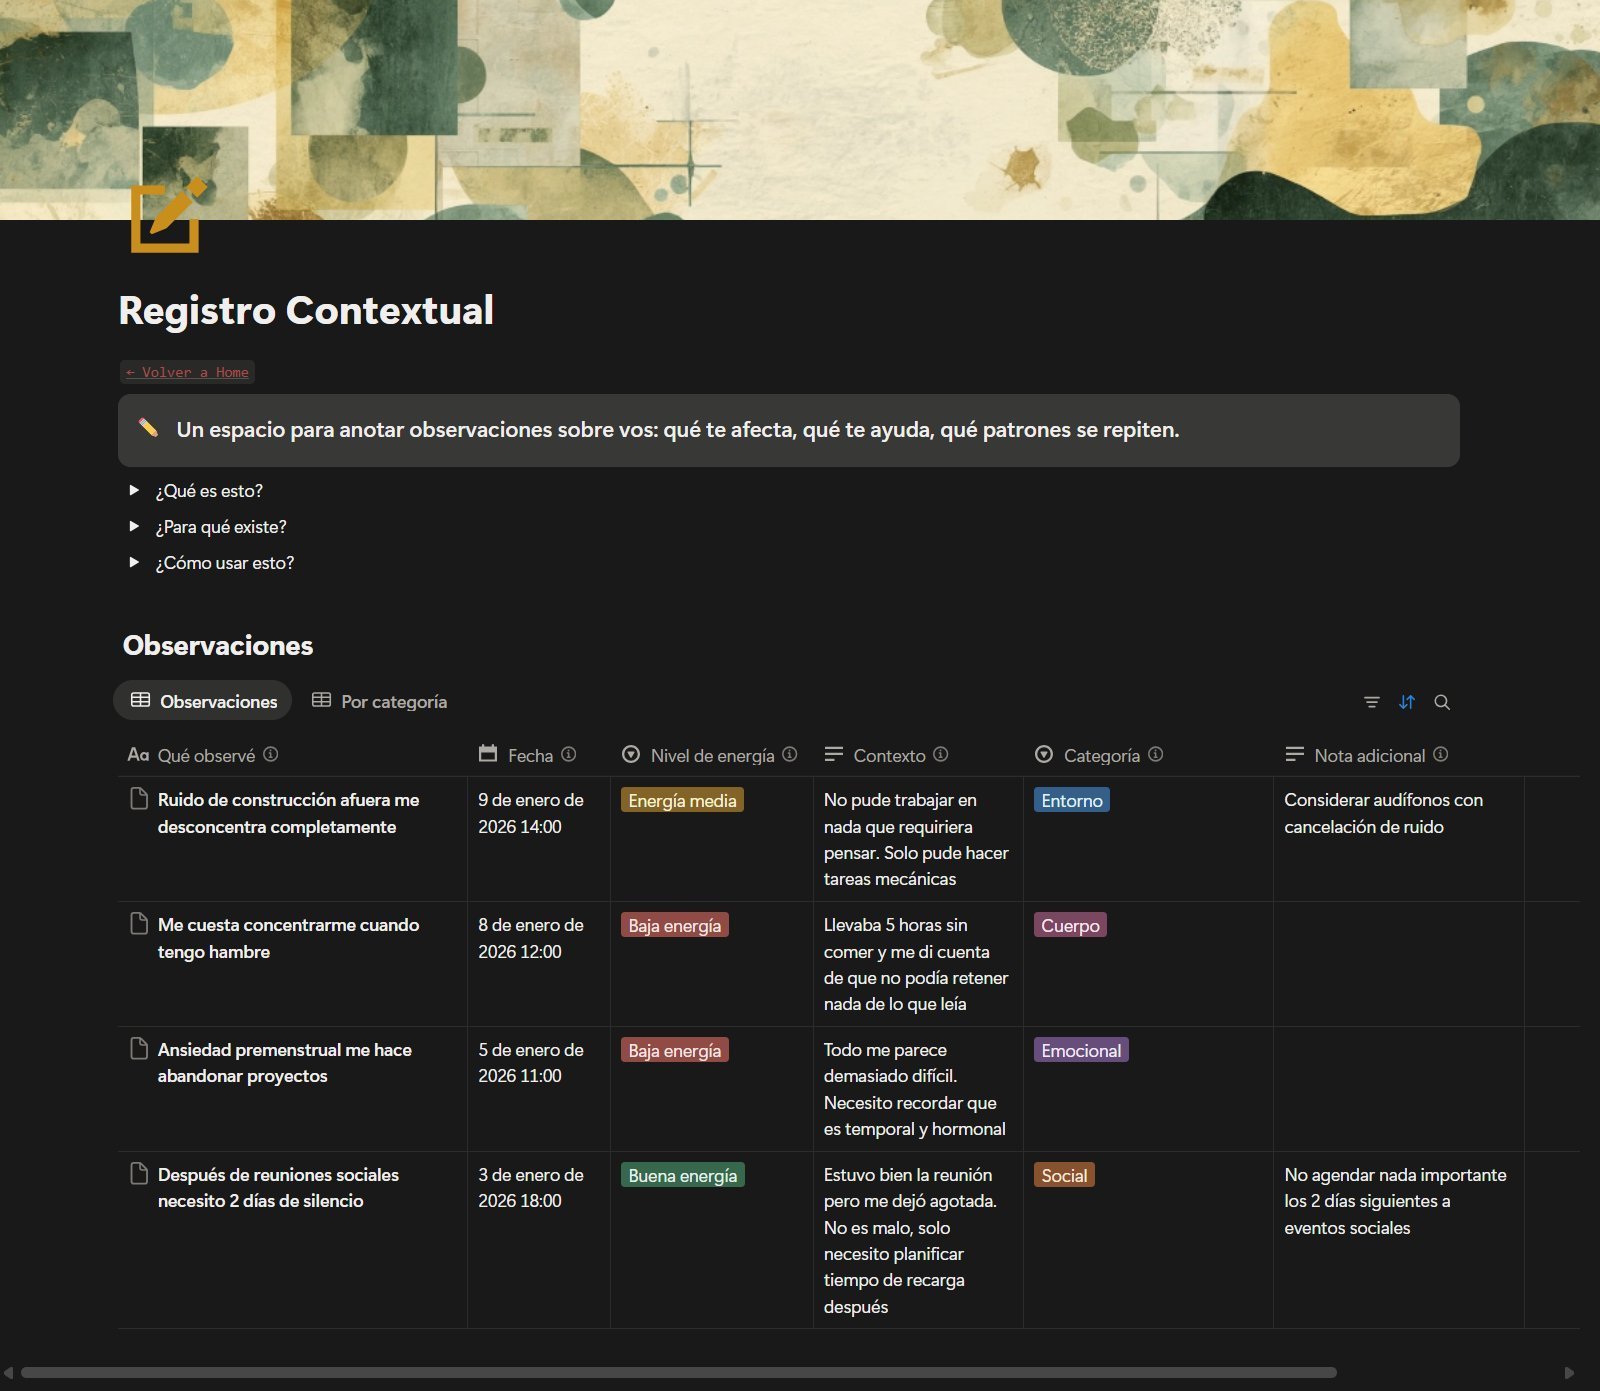Click the info icon next to Categoría
1600x1391 pixels.
(1156, 755)
